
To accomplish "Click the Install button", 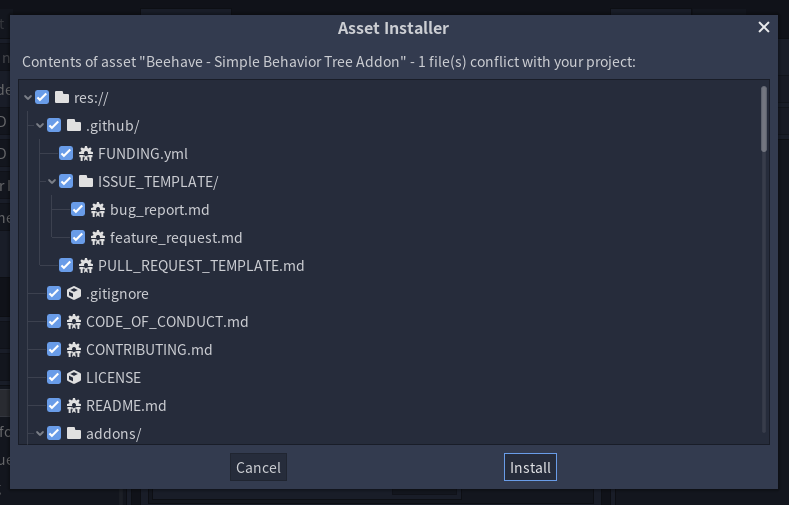I will [x=530, y=467].
